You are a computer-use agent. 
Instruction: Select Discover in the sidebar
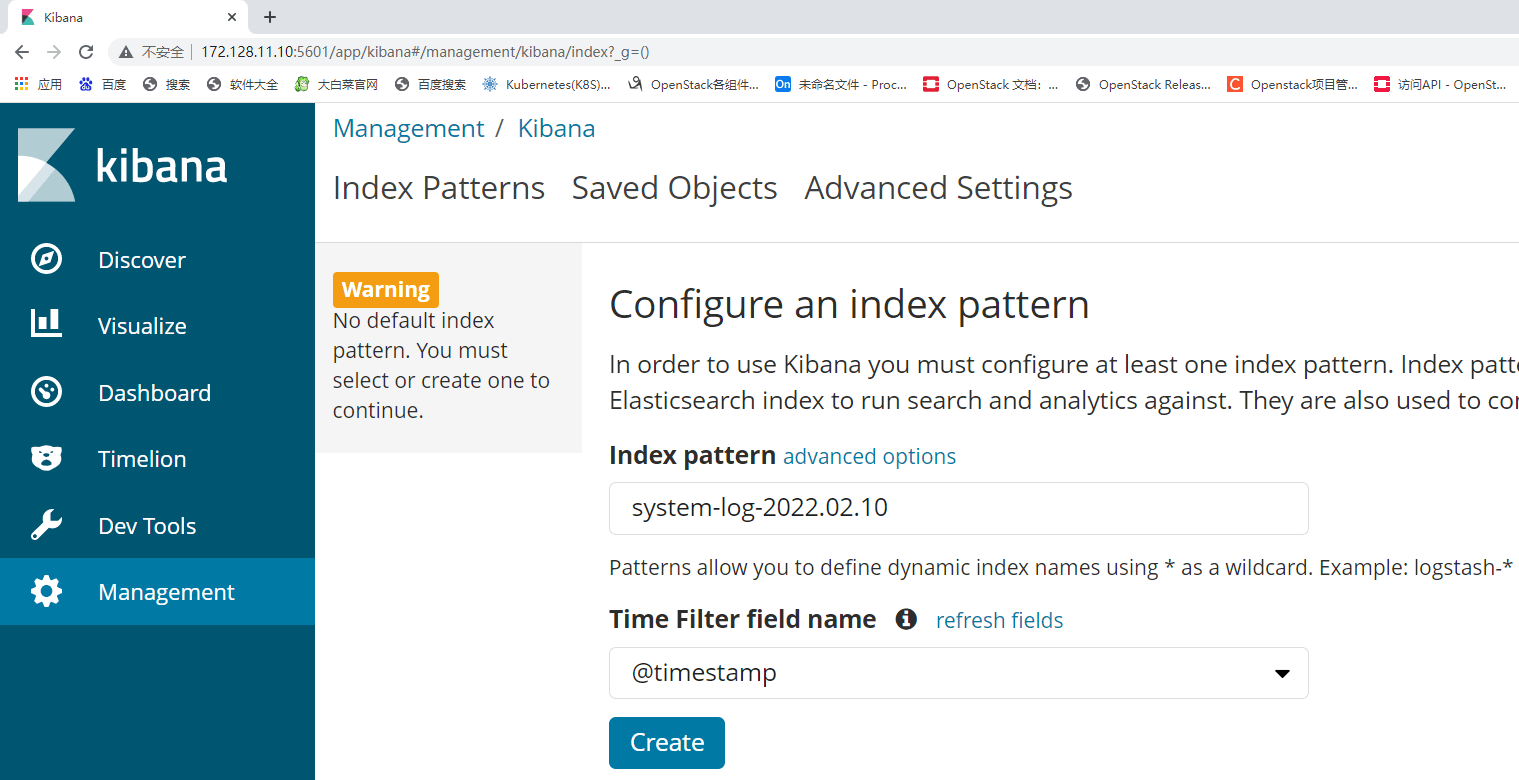(x=157, y=259)
